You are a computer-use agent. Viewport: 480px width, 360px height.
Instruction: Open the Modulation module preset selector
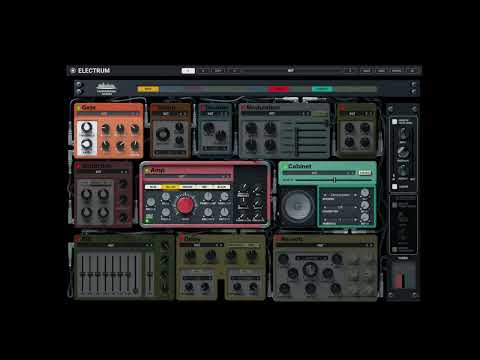(x=276, y=114)
